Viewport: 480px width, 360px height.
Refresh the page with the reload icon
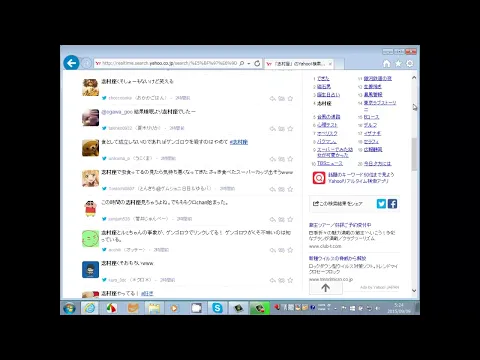tap(257, 63)
